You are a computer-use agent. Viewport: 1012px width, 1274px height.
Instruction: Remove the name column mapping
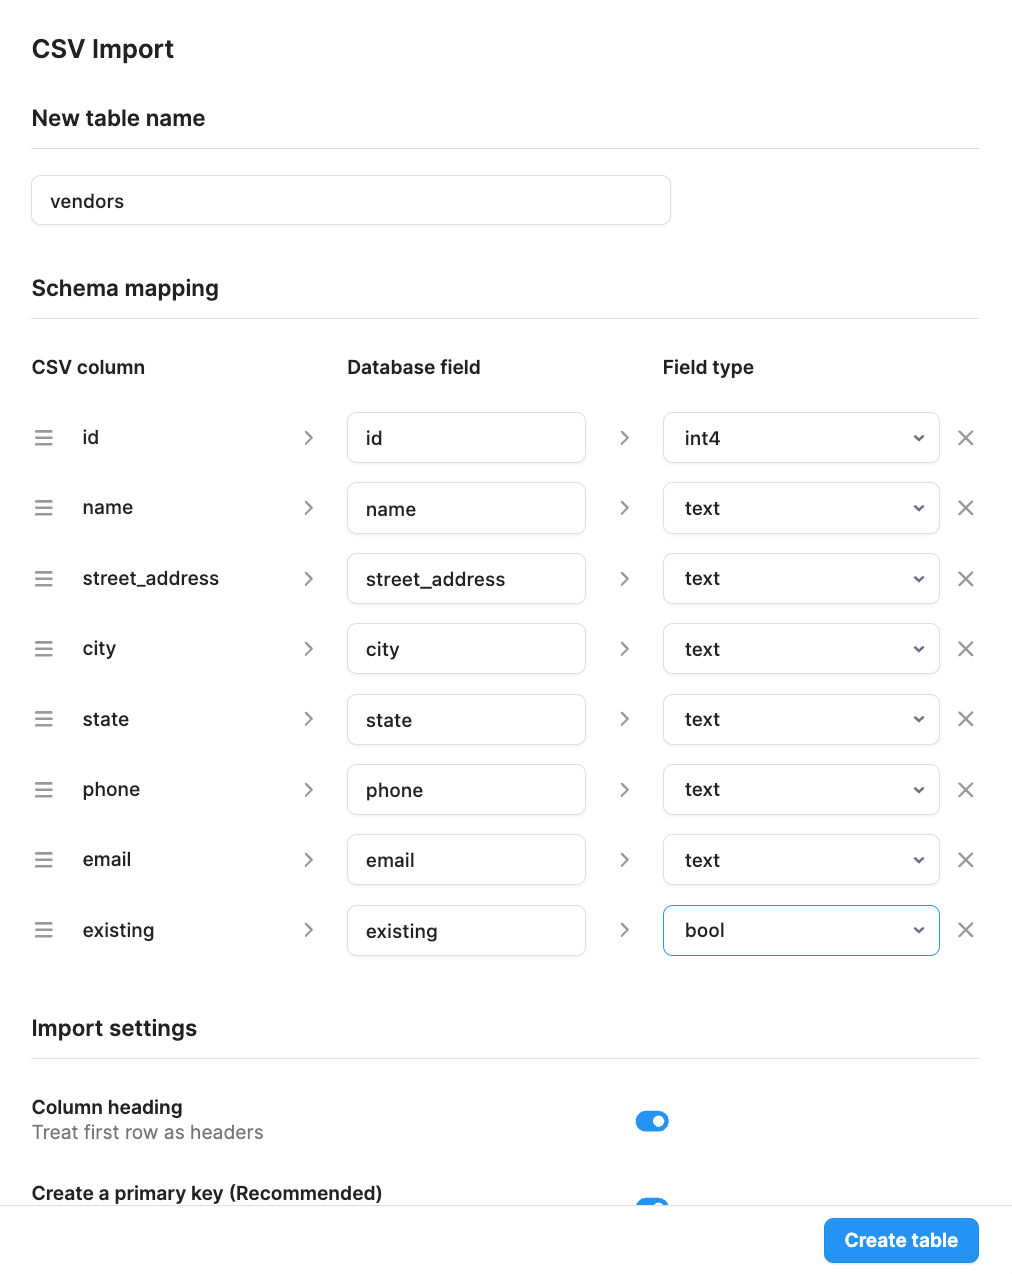pos(966,508)
